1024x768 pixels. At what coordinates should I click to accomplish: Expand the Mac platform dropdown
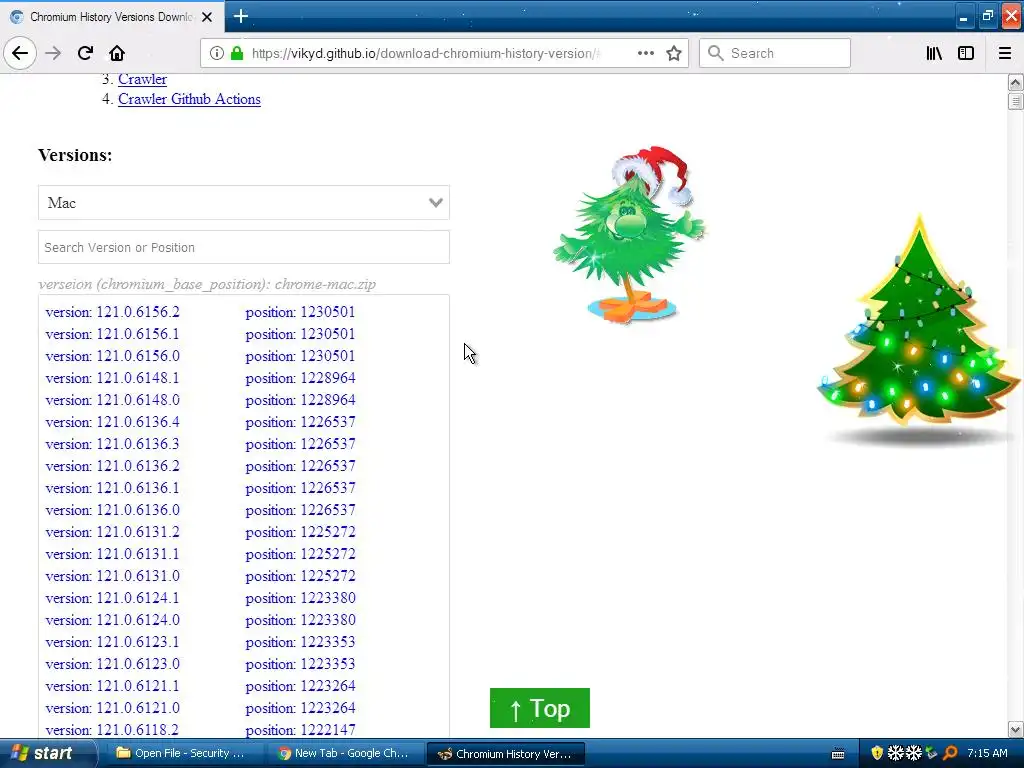[x=244, y=202]
